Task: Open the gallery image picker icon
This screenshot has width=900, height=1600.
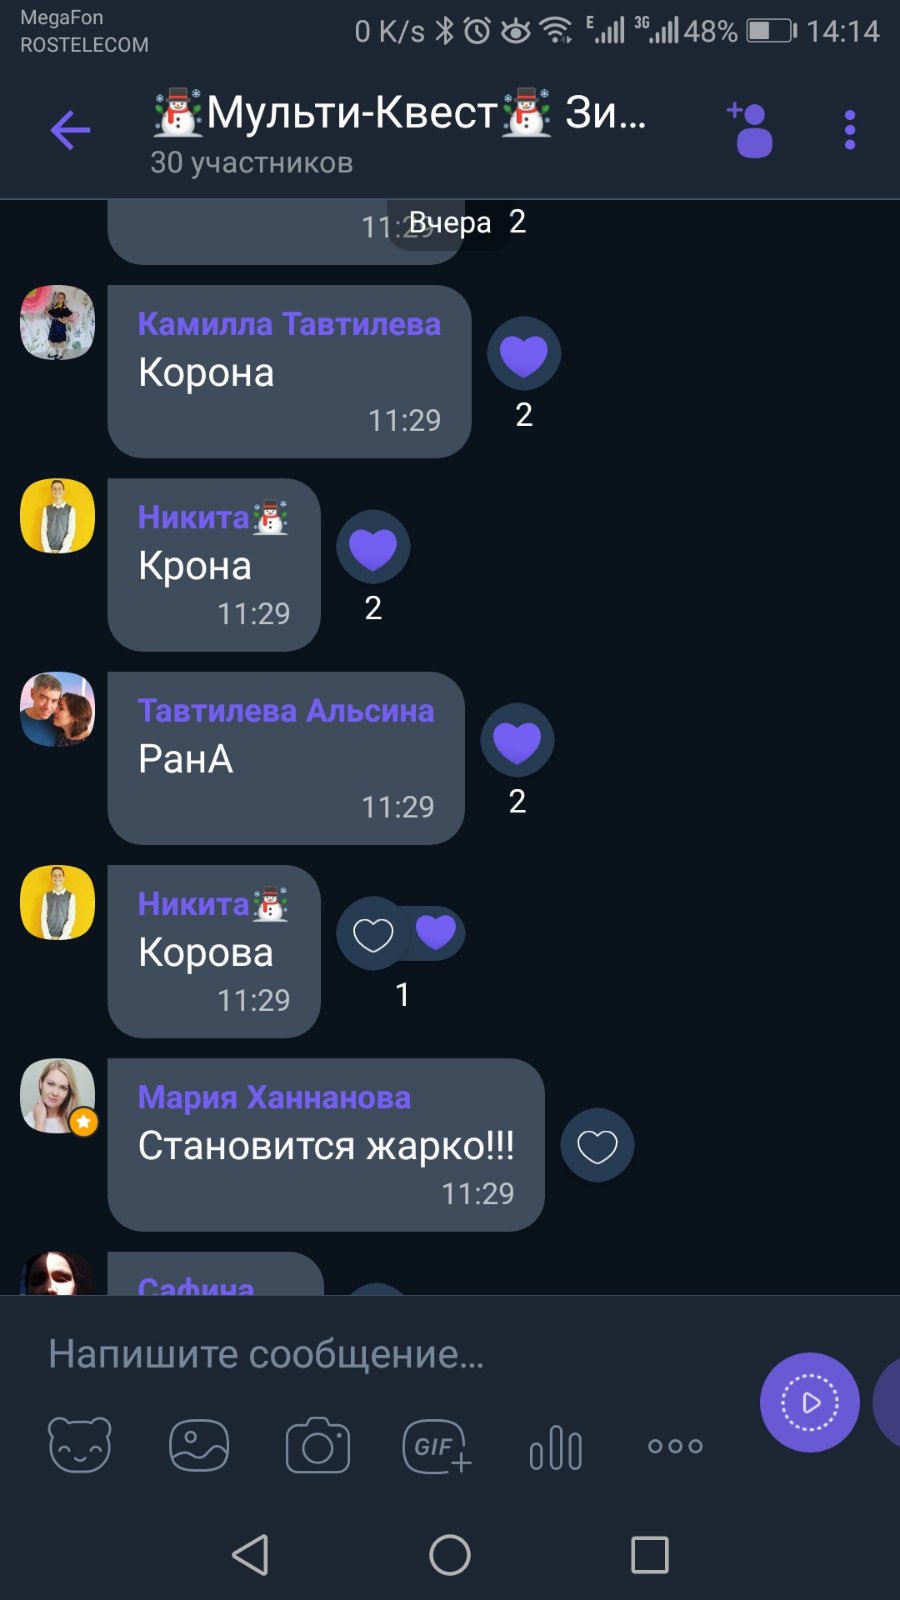Action: pyautogui.click(x=199, y=1445)
